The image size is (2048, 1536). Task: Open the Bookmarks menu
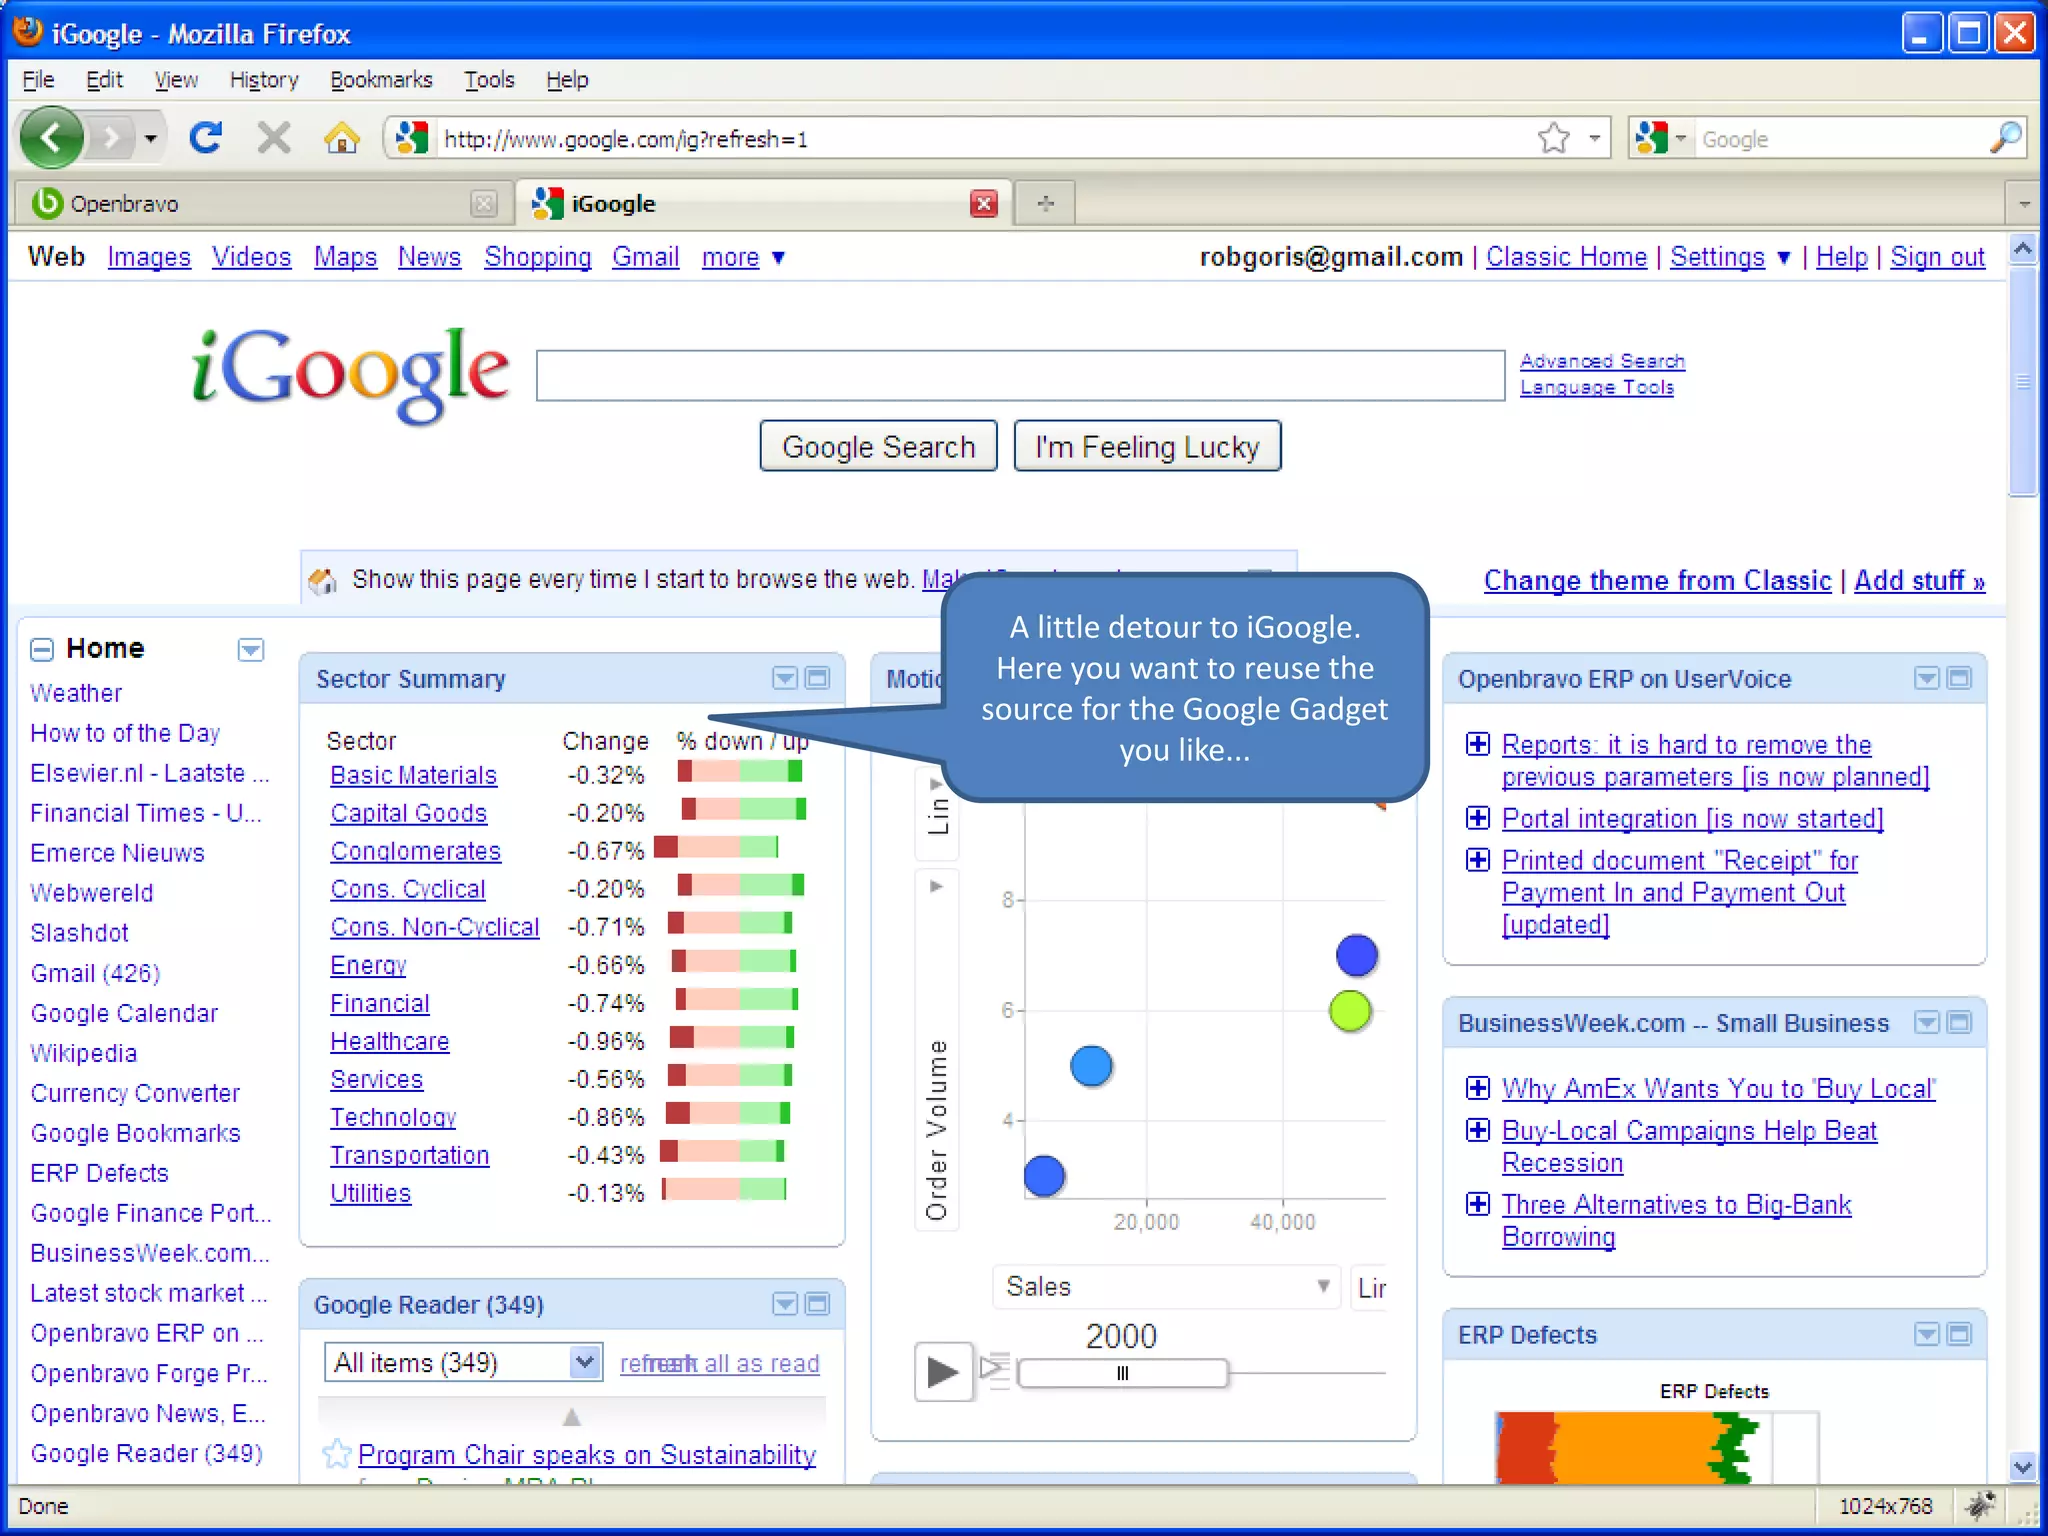tap(381, 80)
